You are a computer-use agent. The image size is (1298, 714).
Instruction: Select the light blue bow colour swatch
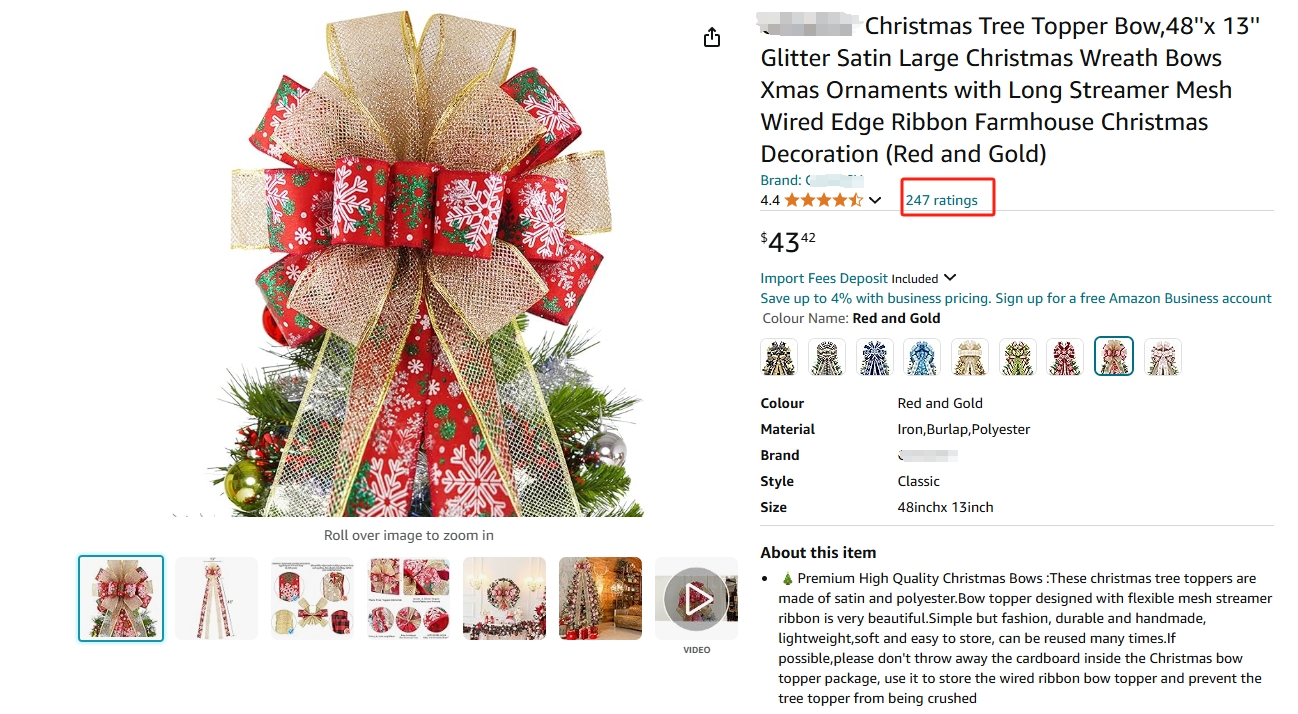[x=922, y=357]
